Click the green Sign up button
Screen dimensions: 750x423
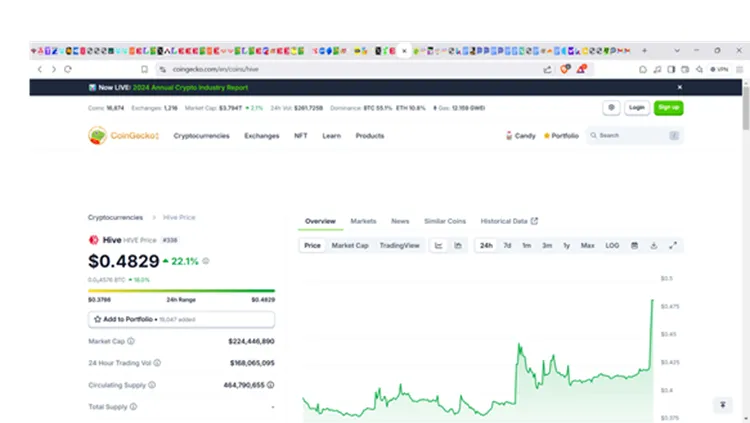(668, 108)
